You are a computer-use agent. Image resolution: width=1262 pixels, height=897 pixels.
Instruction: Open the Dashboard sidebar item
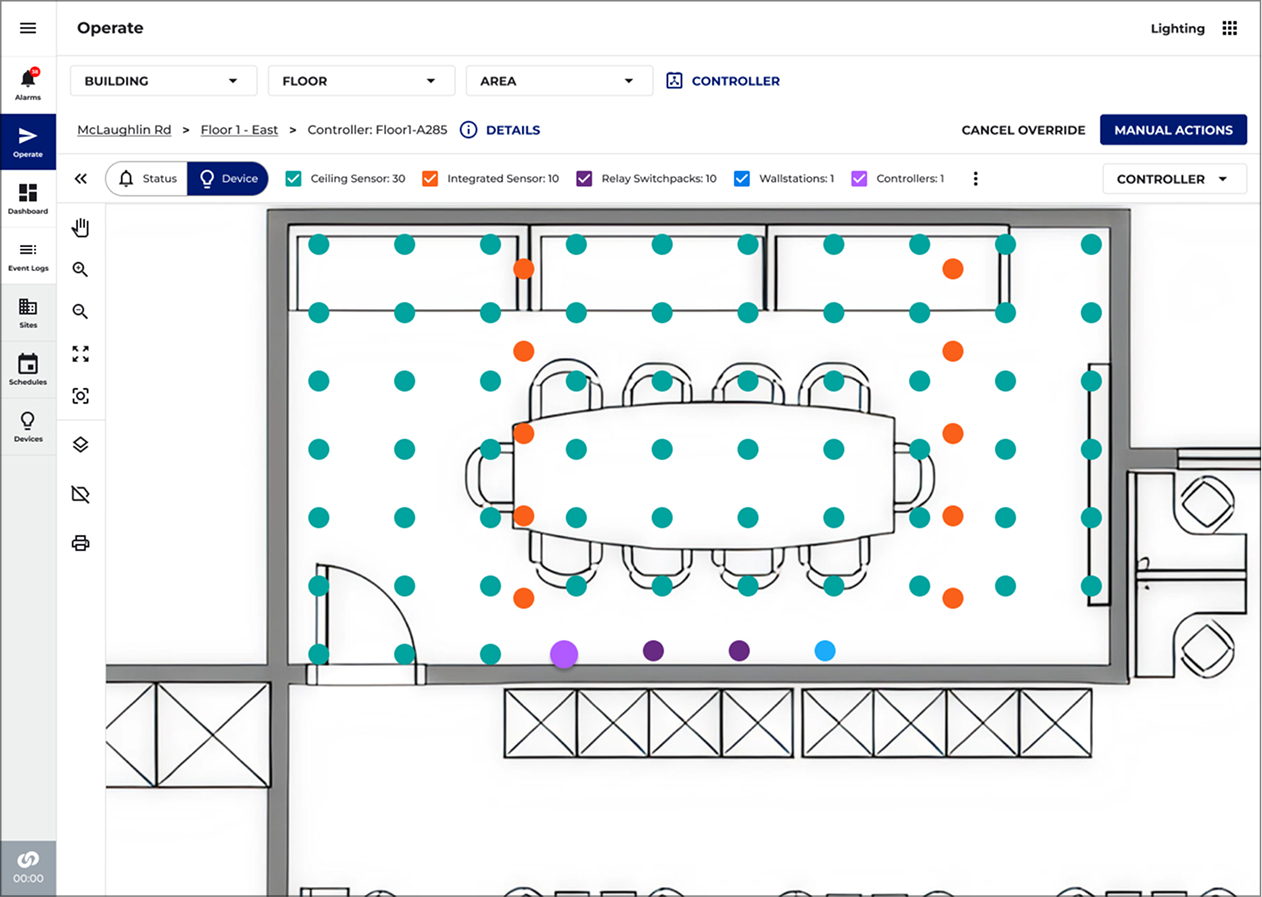[x=28, y=199]
